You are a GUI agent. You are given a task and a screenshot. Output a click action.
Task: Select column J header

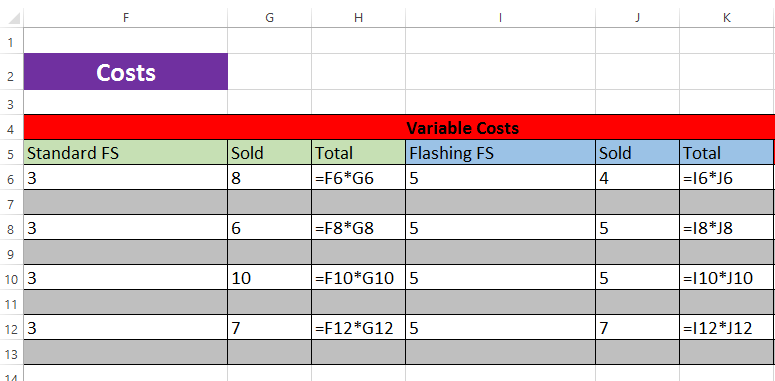(x=637, y=18)
